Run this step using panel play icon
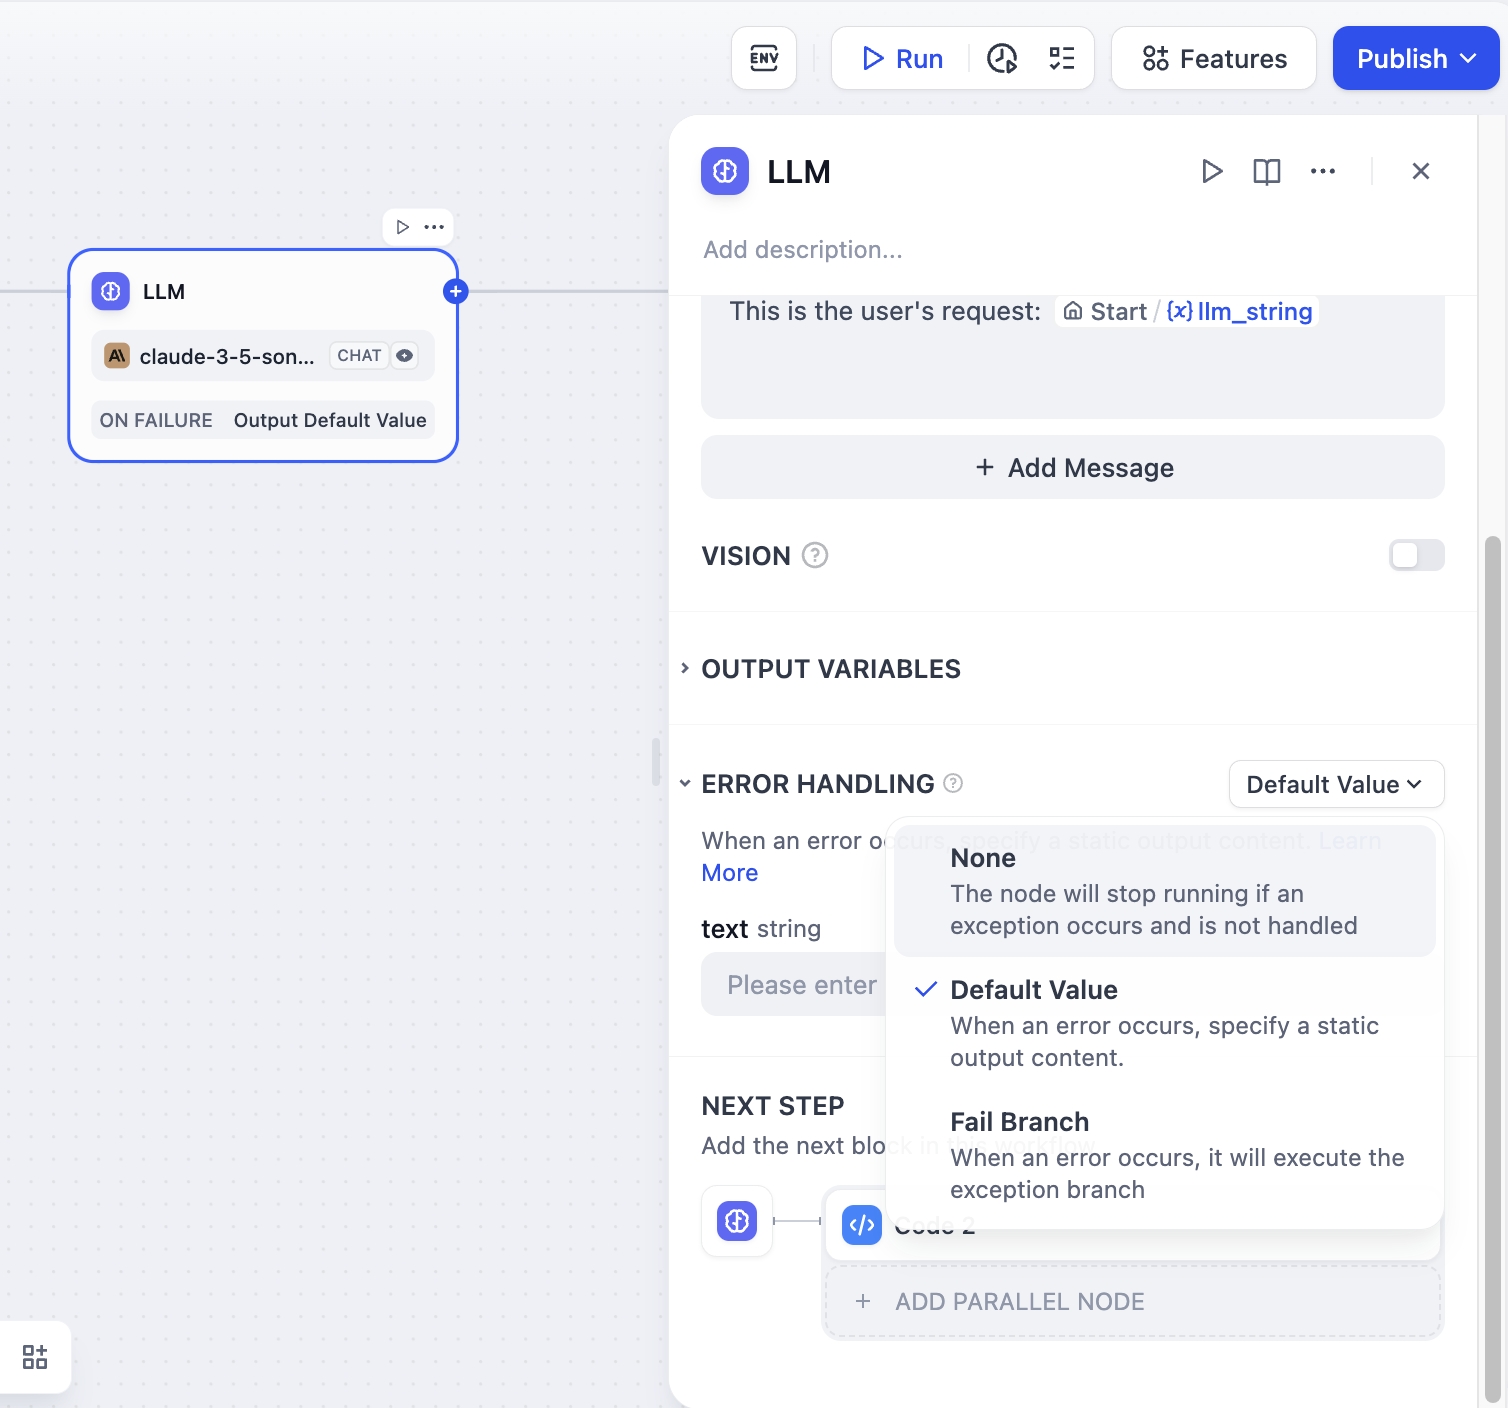 (x=1212, y=172)
